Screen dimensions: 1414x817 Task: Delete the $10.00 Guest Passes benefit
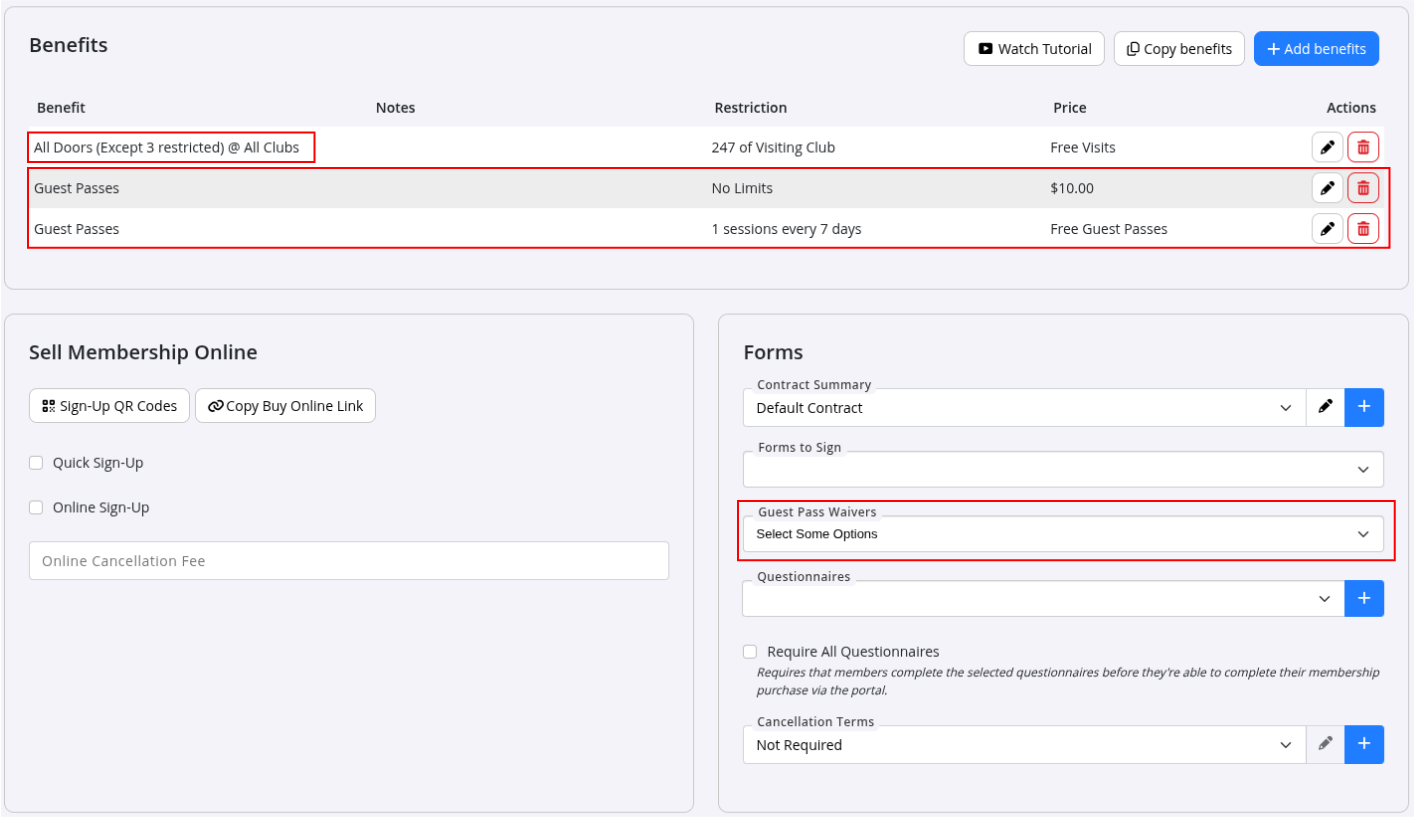point(1363,188)
